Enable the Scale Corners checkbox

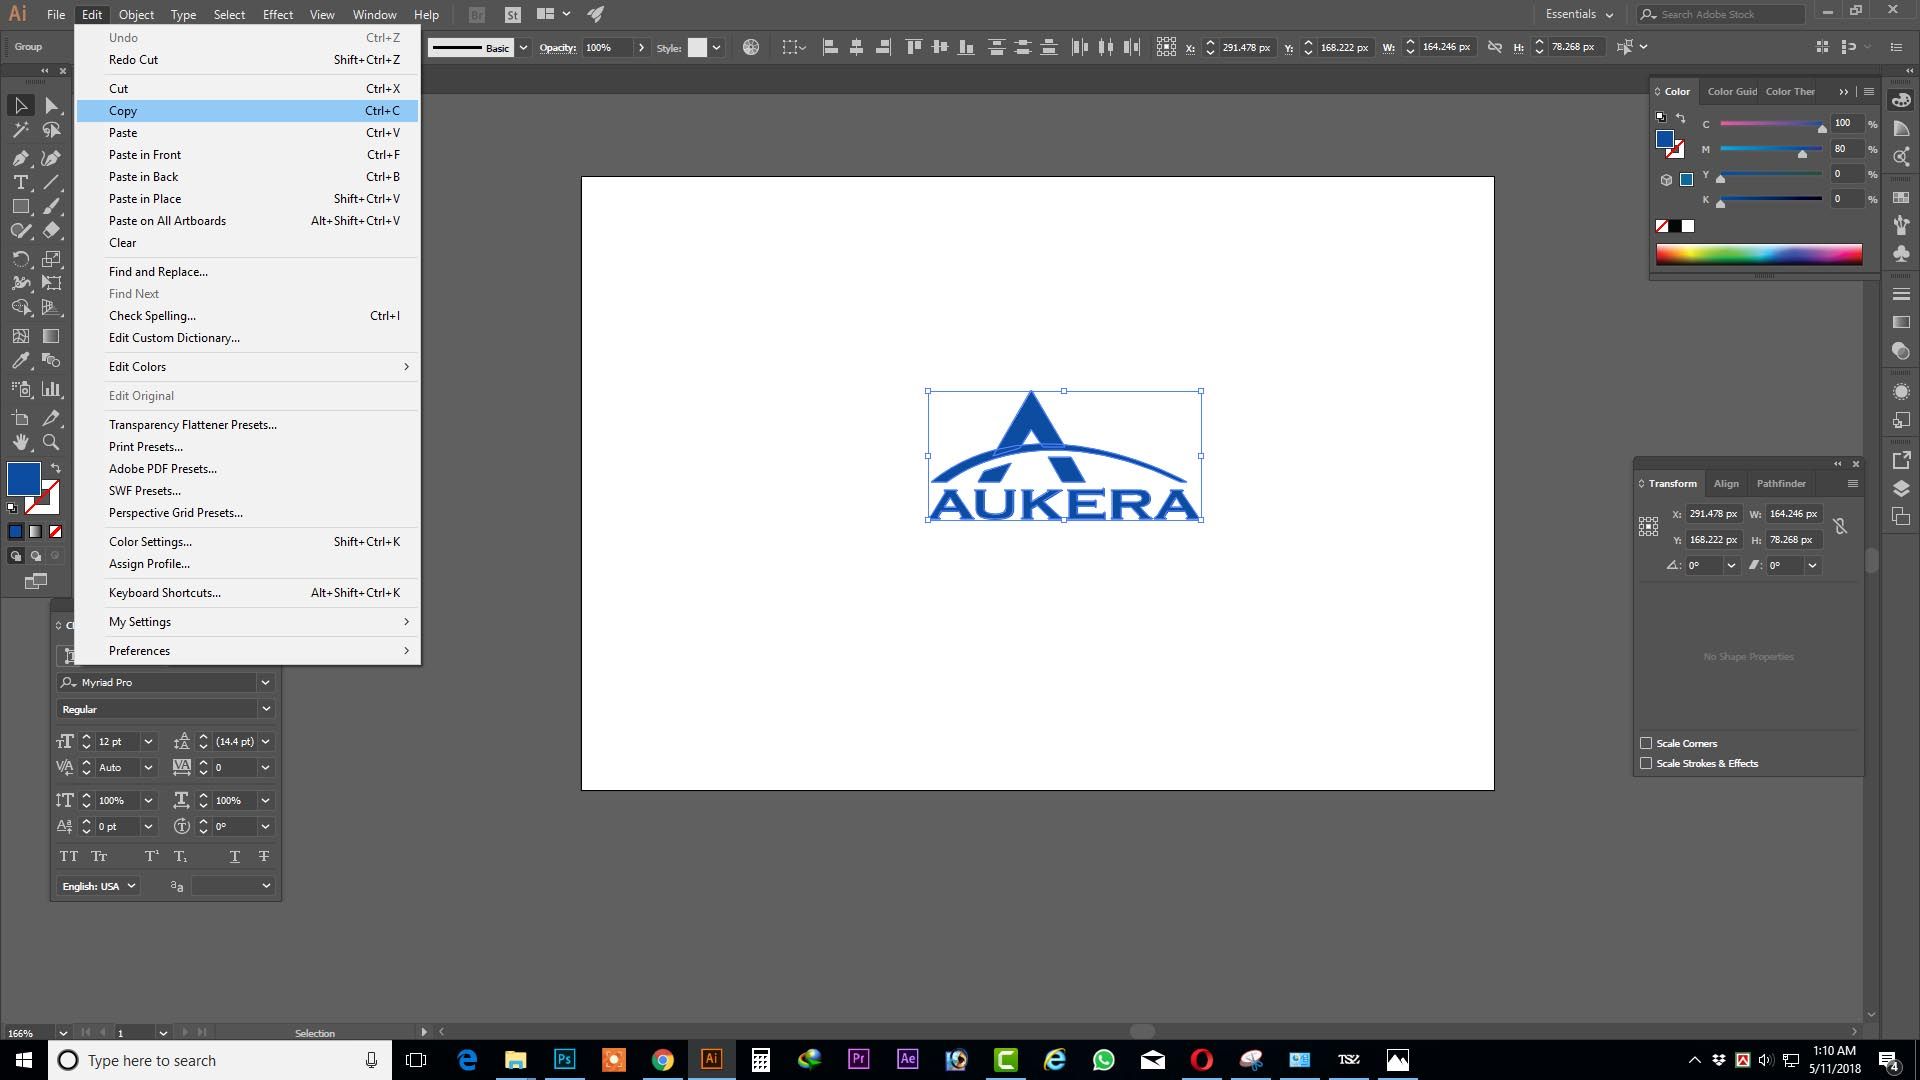click(x=1646, y=743)
